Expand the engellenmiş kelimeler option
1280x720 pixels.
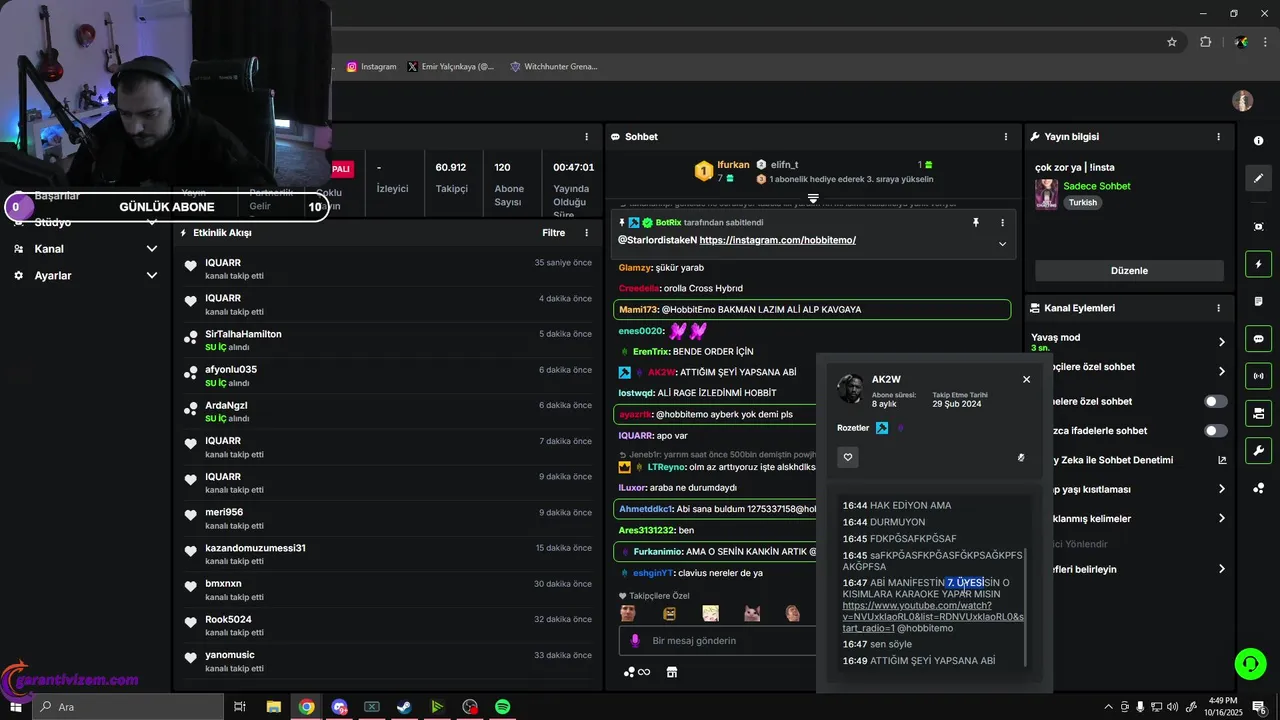pos(1221,519)
